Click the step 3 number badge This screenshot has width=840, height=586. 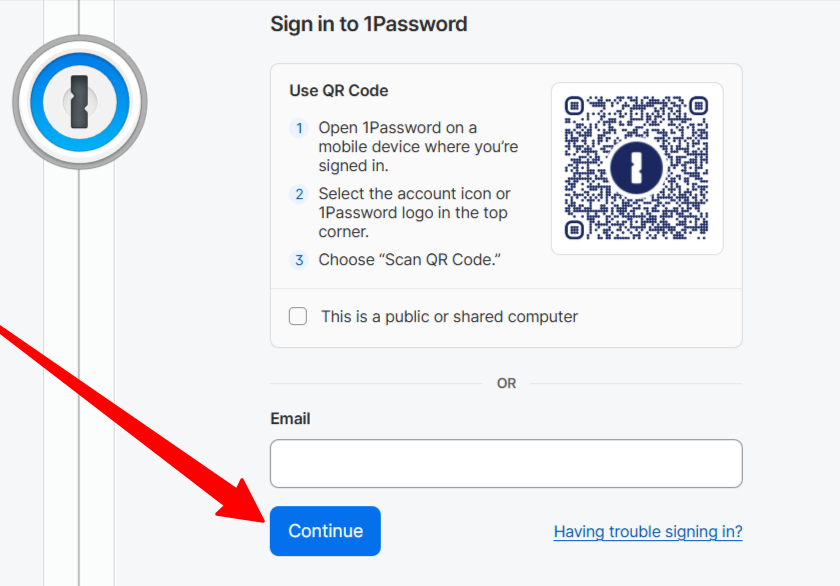click(299, 260)
